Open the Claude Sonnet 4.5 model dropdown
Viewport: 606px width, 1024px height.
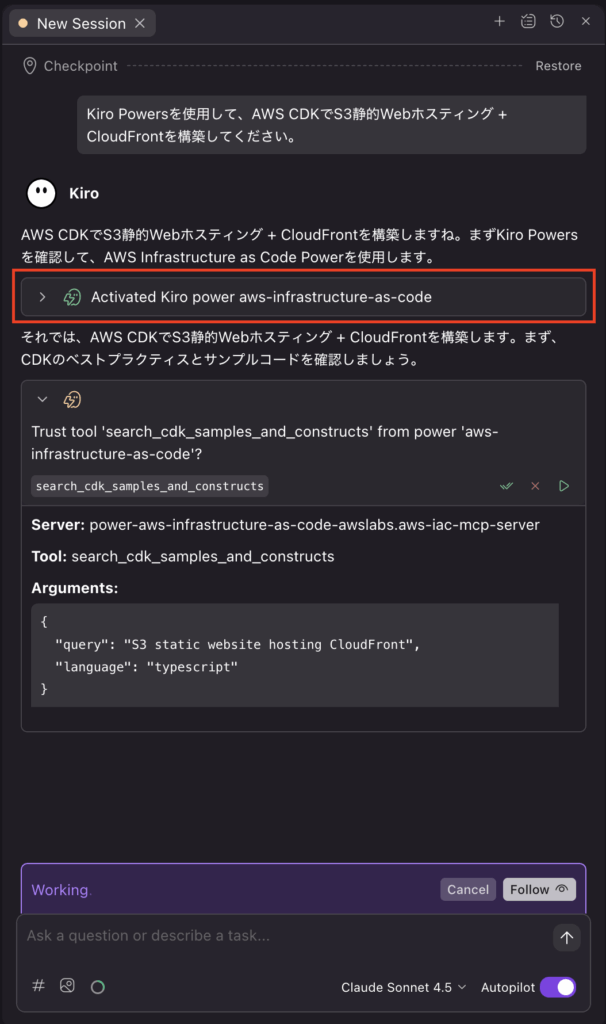[x=404, y=987]
